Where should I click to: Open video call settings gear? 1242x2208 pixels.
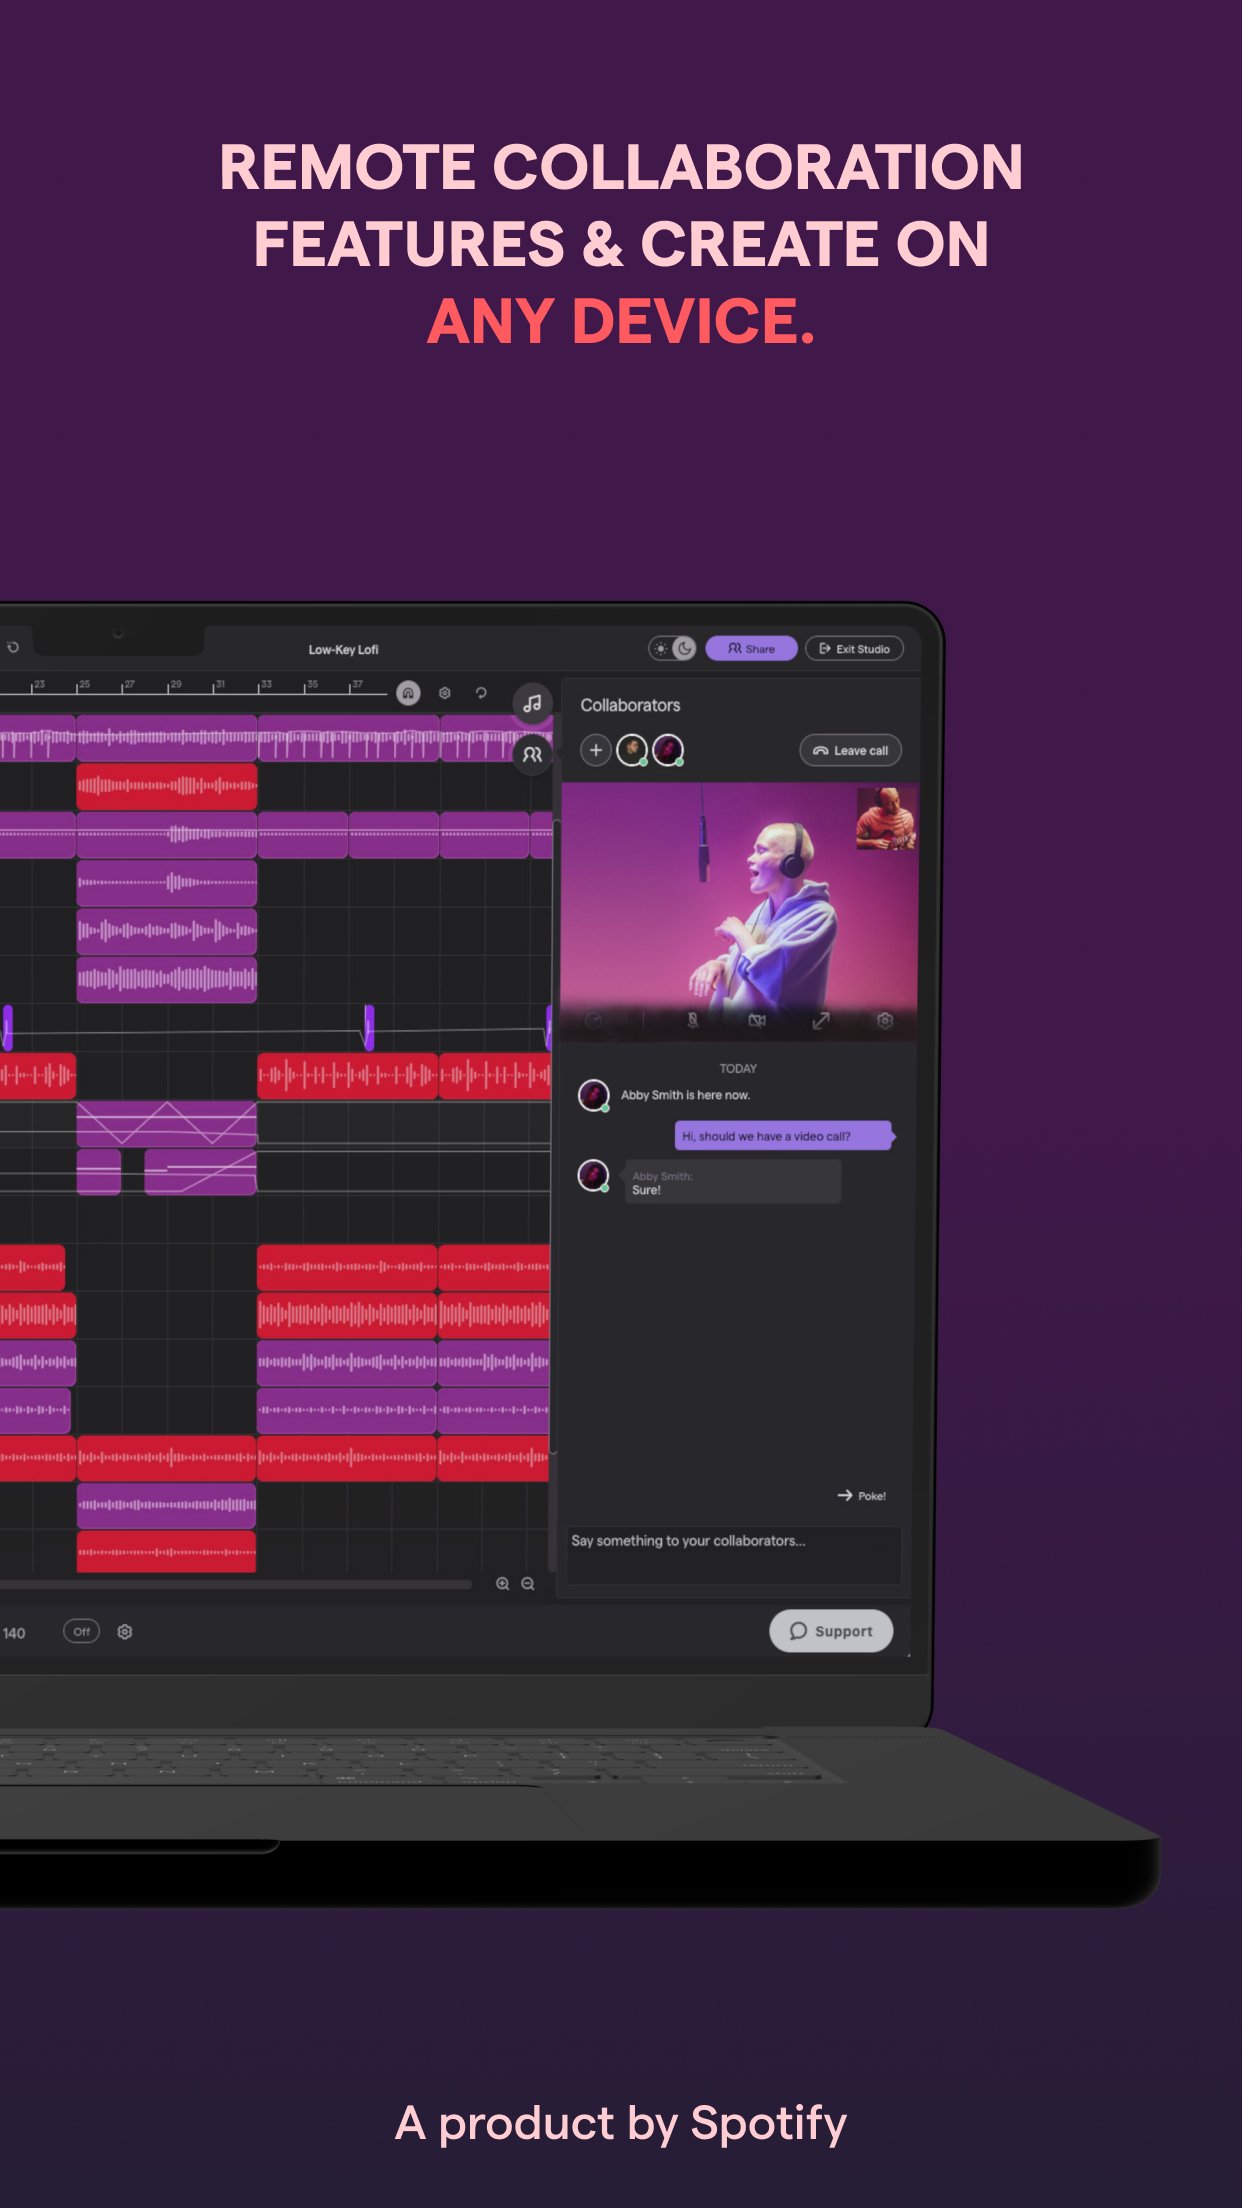(885, 1021)
